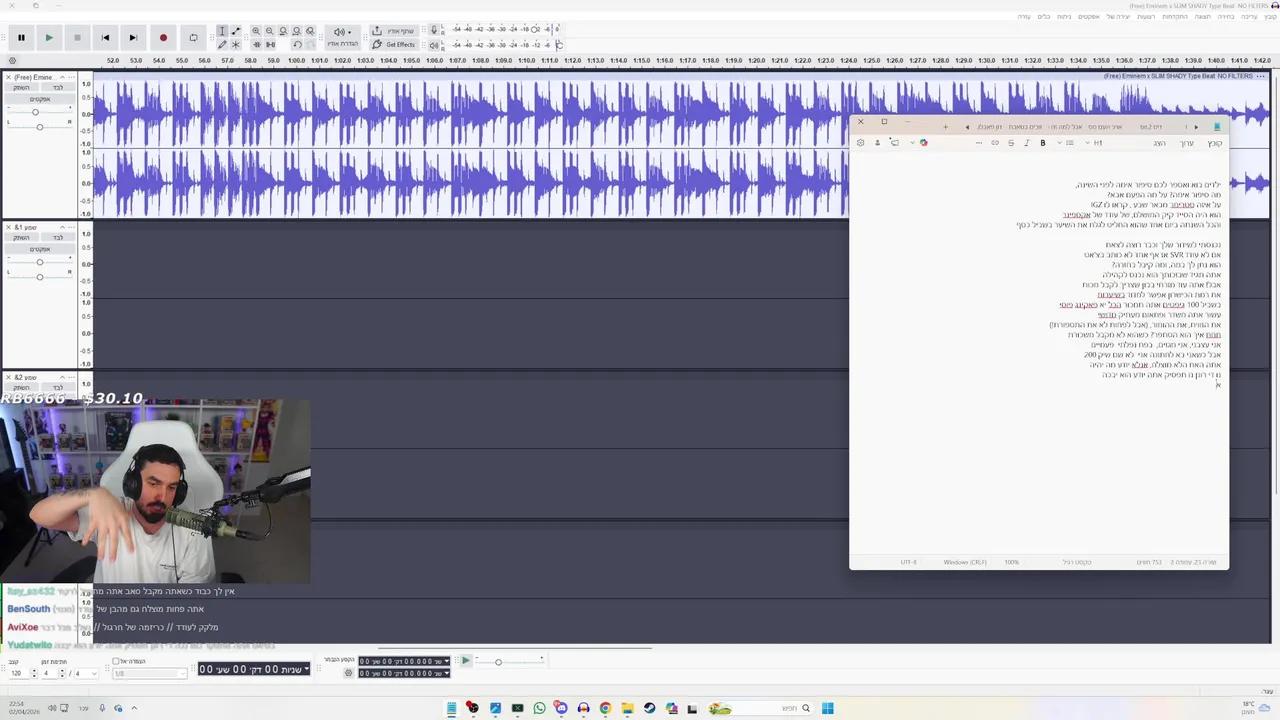Open the Audio Setup dropdown
This screenshot has height=720, width=1280.
(x=343, y=38)
